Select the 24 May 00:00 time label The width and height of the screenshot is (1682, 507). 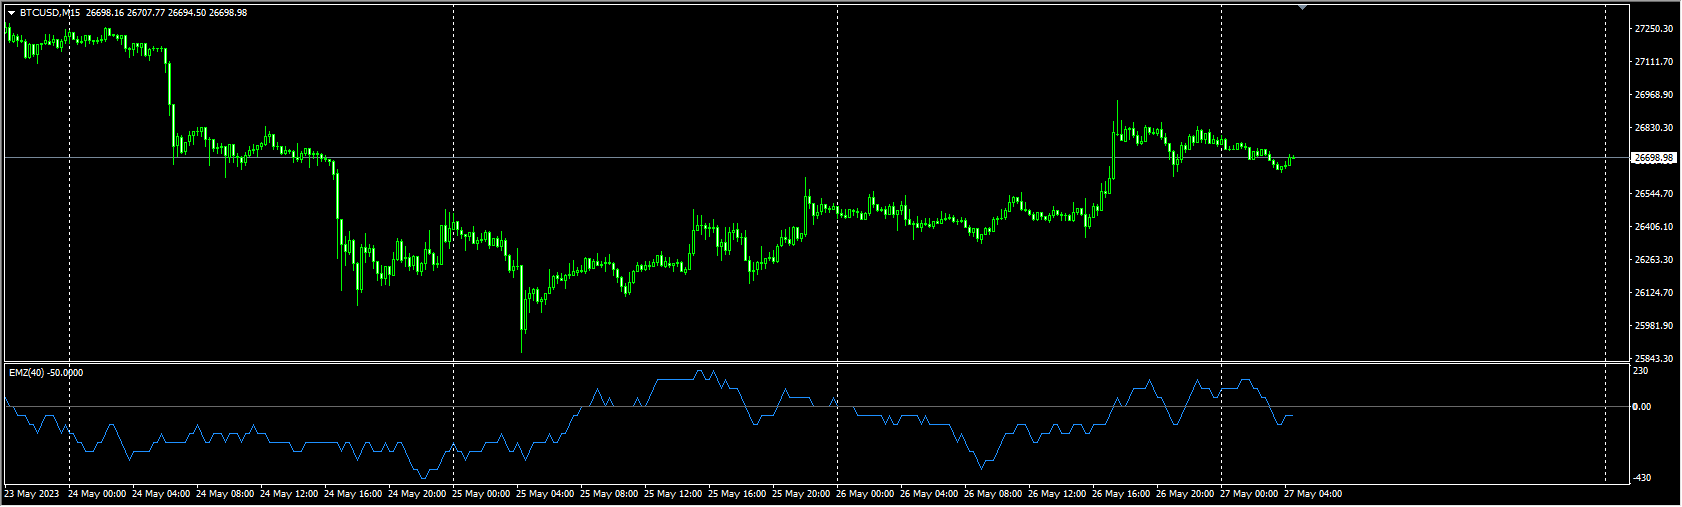click(x=97, y=494)
